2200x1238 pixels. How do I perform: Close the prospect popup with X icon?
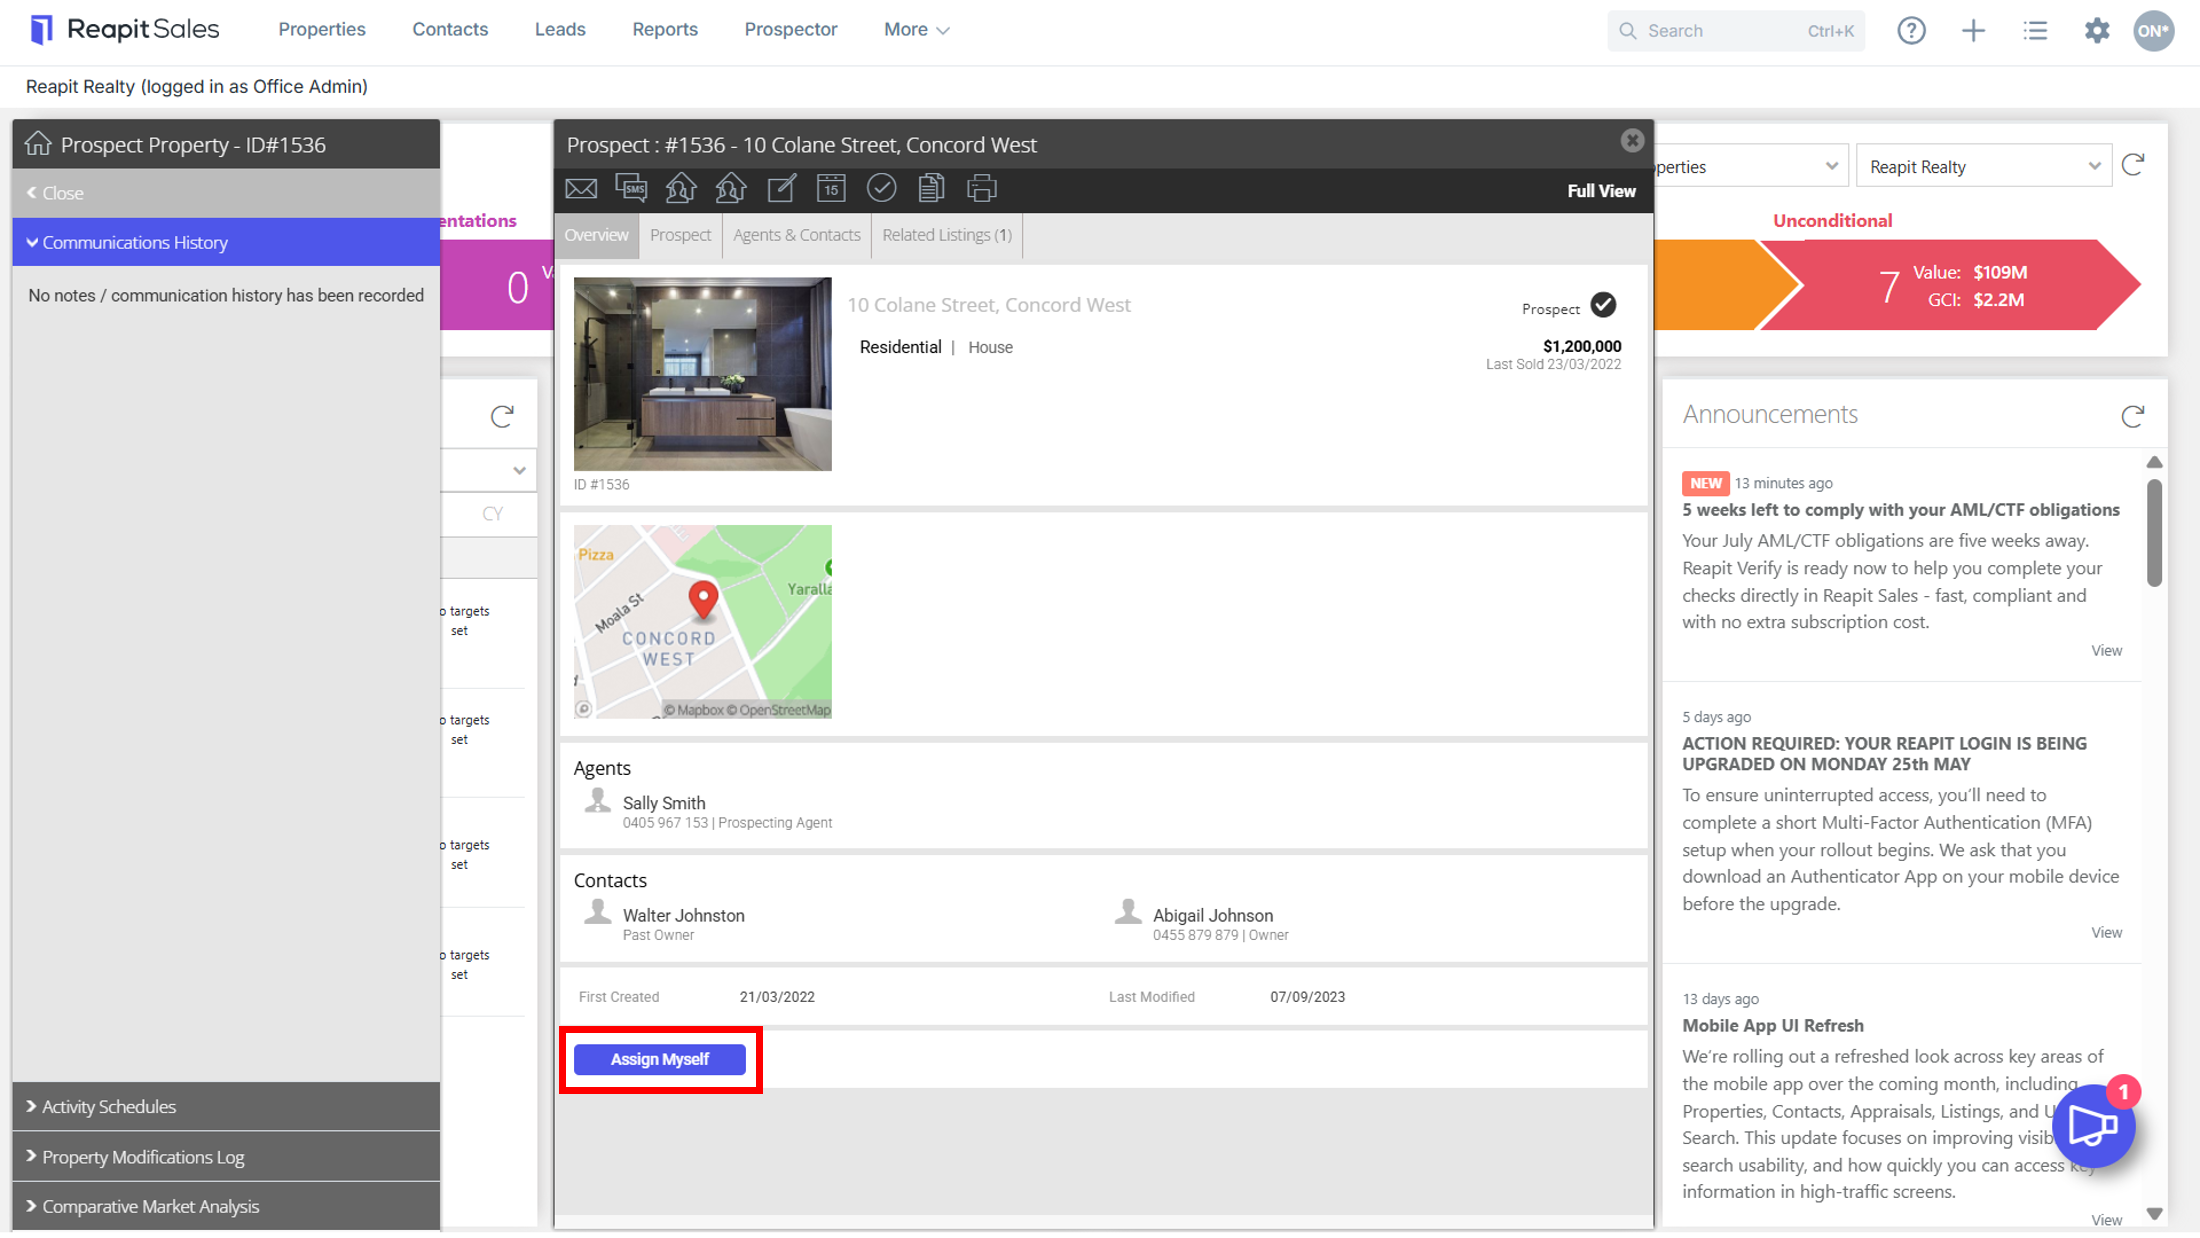tap(1632, 141)
